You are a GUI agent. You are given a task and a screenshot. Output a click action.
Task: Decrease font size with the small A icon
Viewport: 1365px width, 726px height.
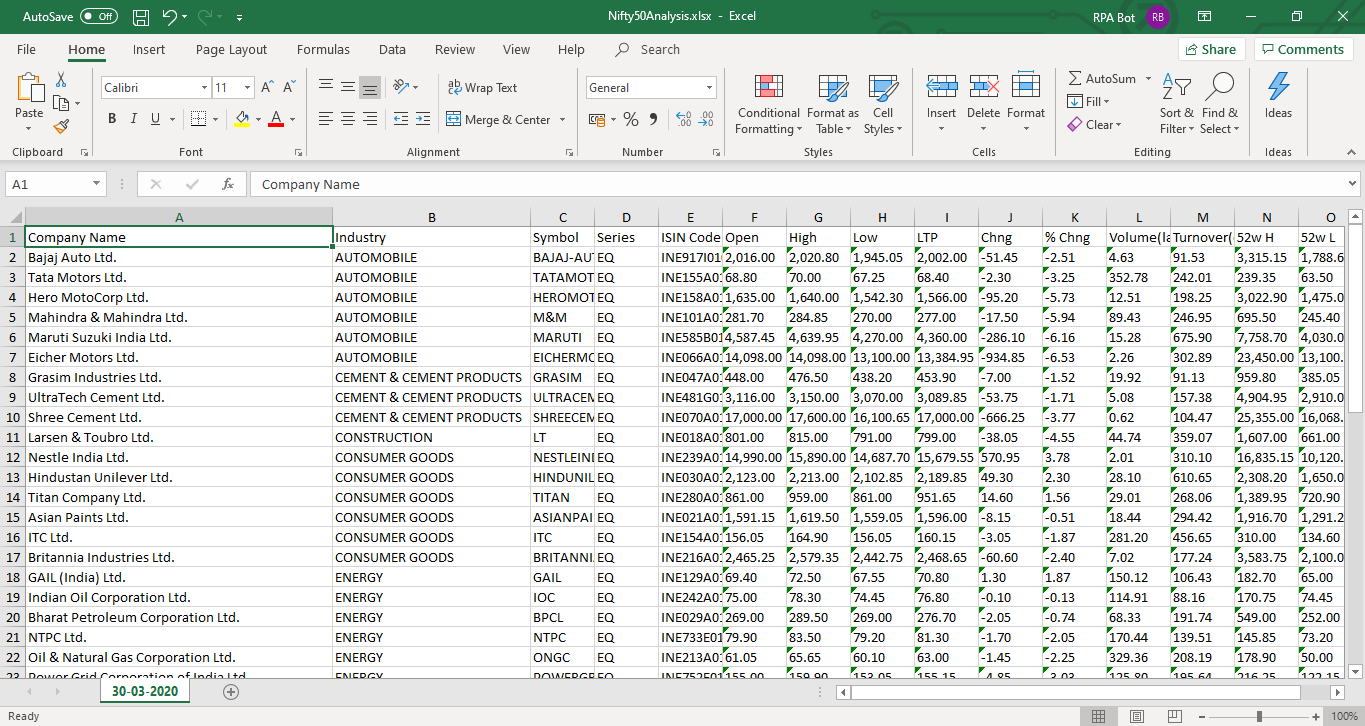click(x=289, y=88)
